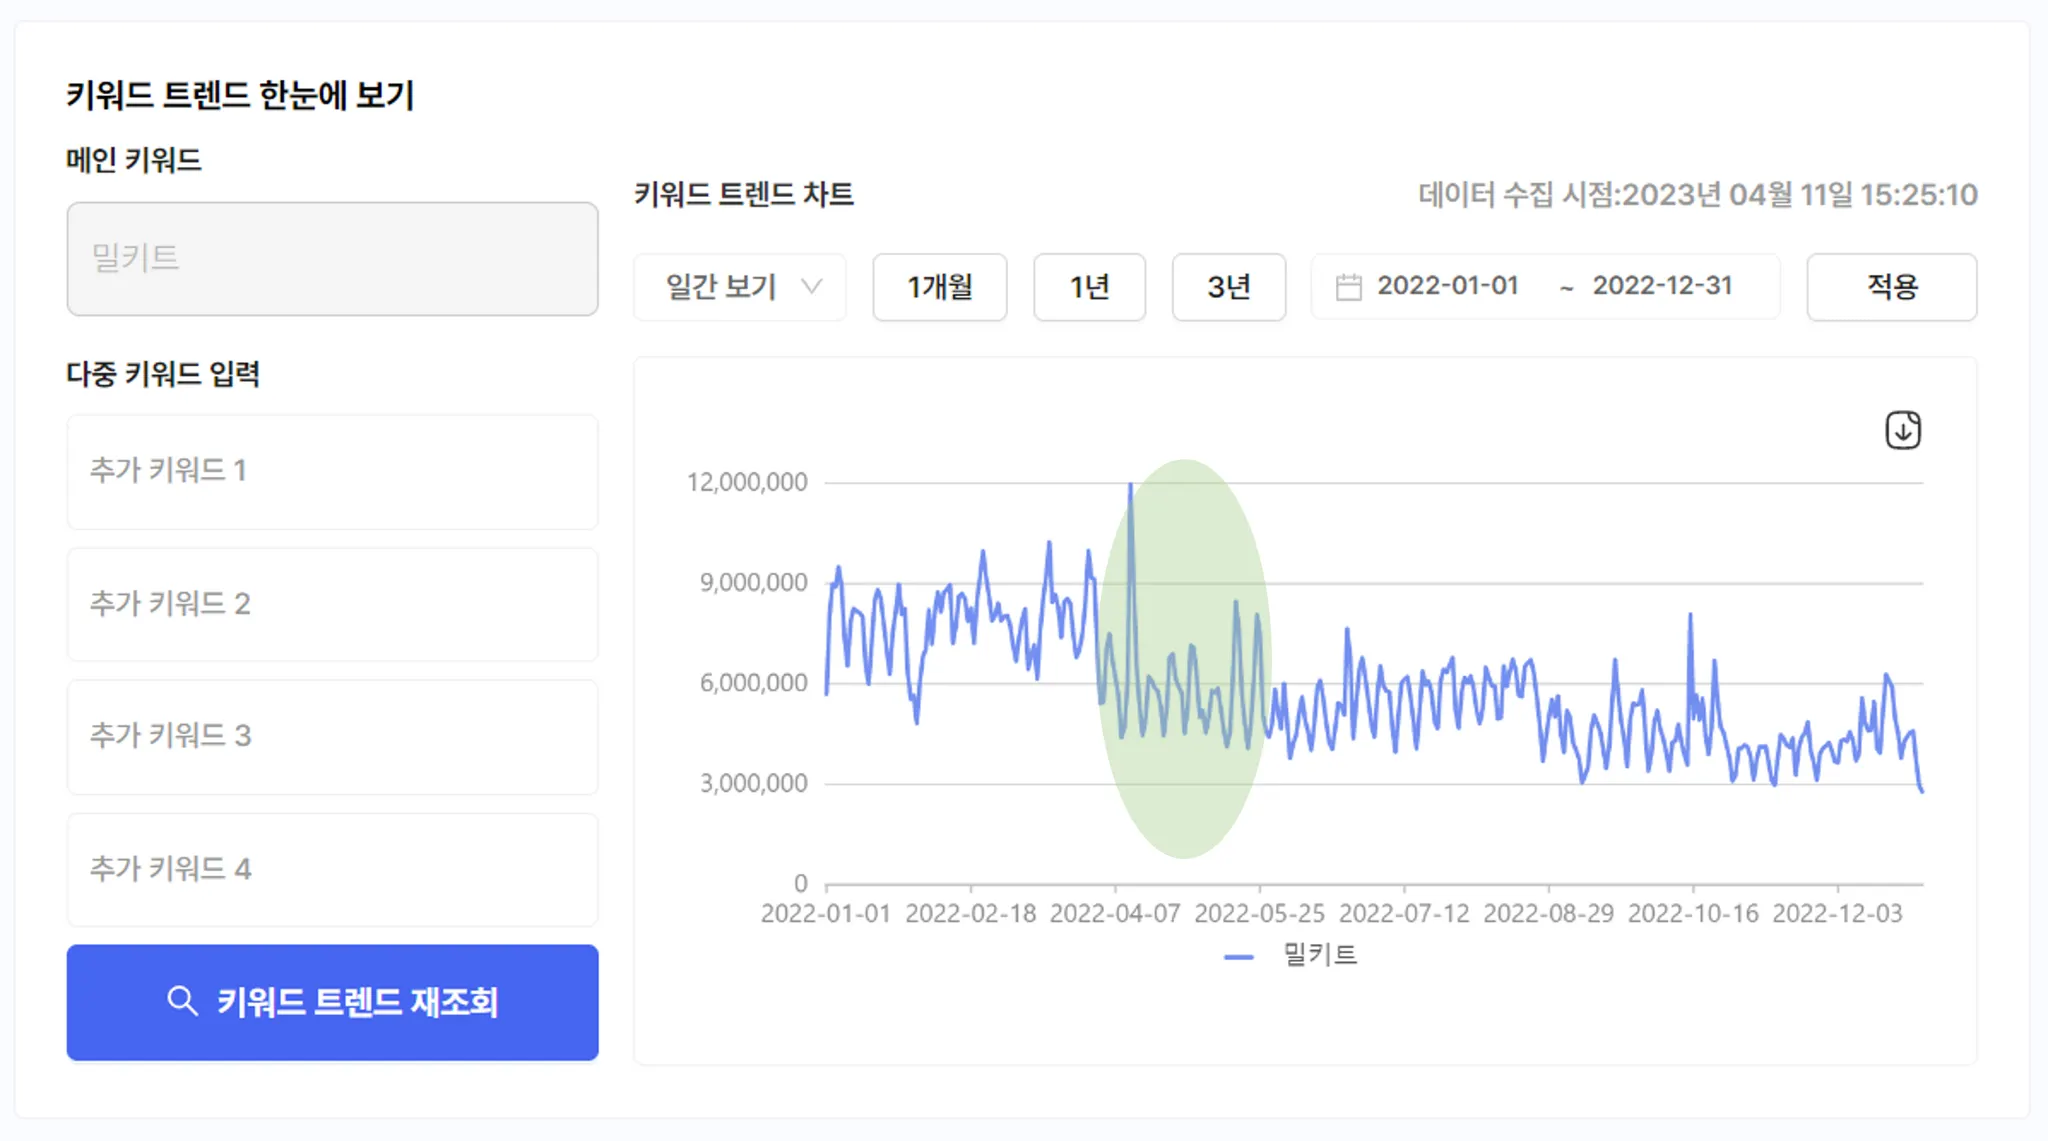Screen dimensions: 2048x1141
Task: Focus the 추가 키워드 4 input
Action: [x=332, y=869]
